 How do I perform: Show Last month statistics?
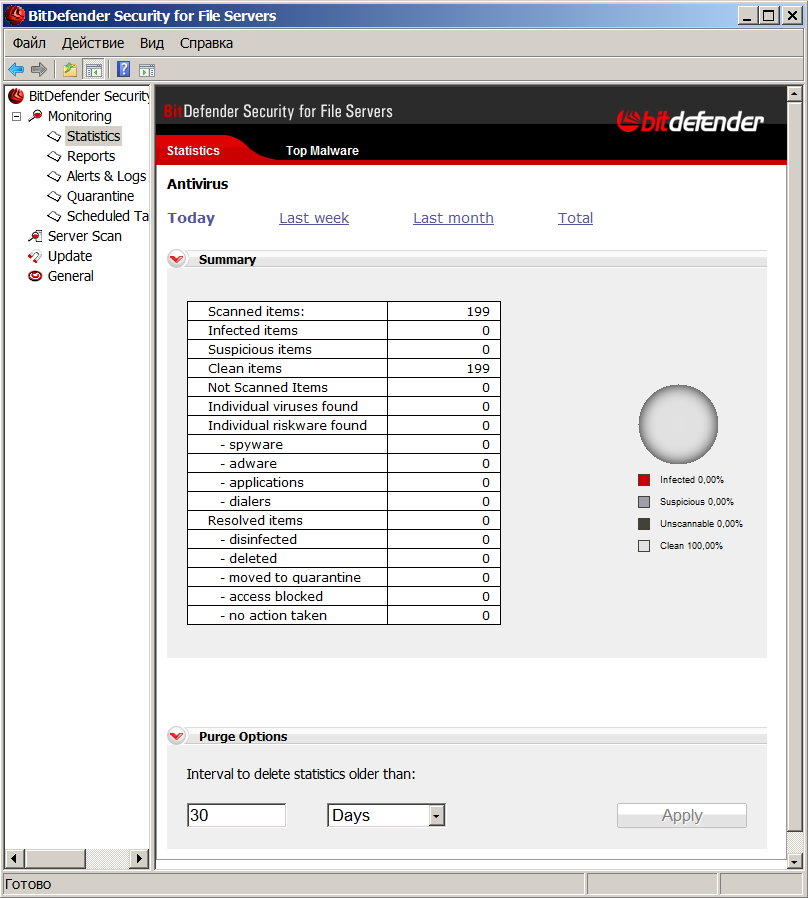pos(453,218)
